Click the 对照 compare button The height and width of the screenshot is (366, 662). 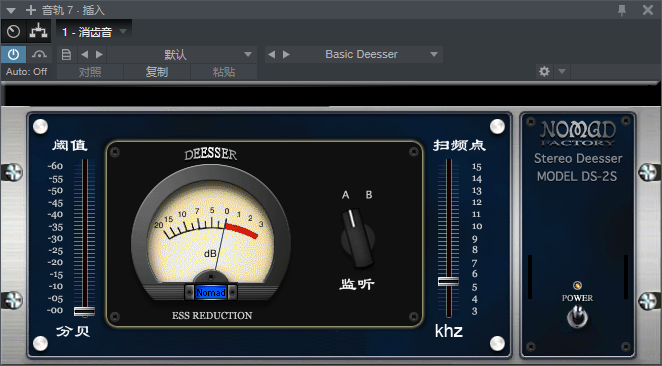(x=90, y=72)
